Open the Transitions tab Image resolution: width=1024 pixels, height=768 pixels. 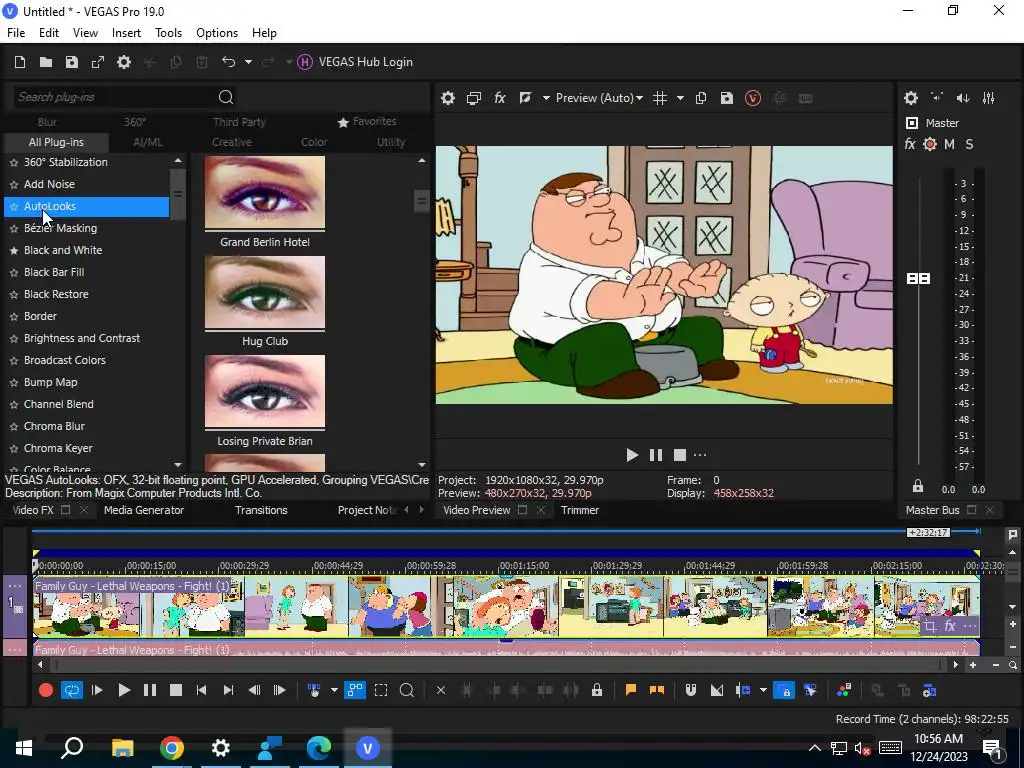(261, 510)
